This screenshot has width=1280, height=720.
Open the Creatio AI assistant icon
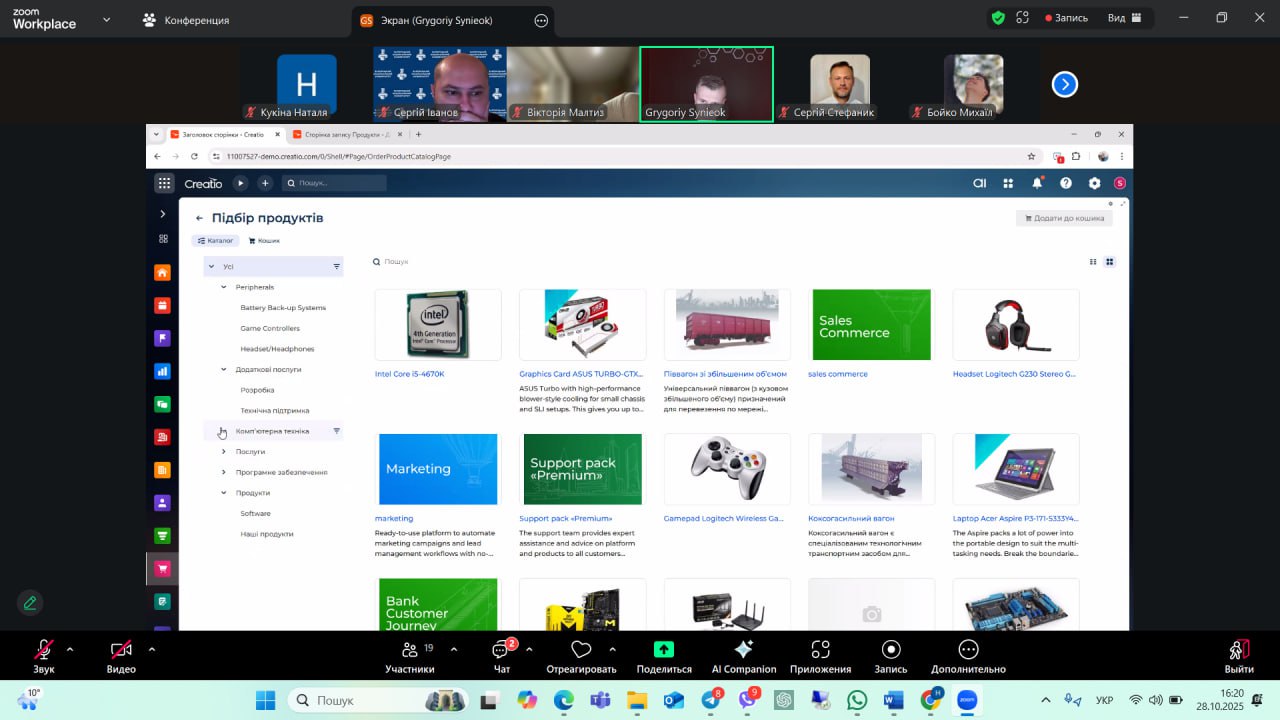pyautogui.click(x=980, y=183)
